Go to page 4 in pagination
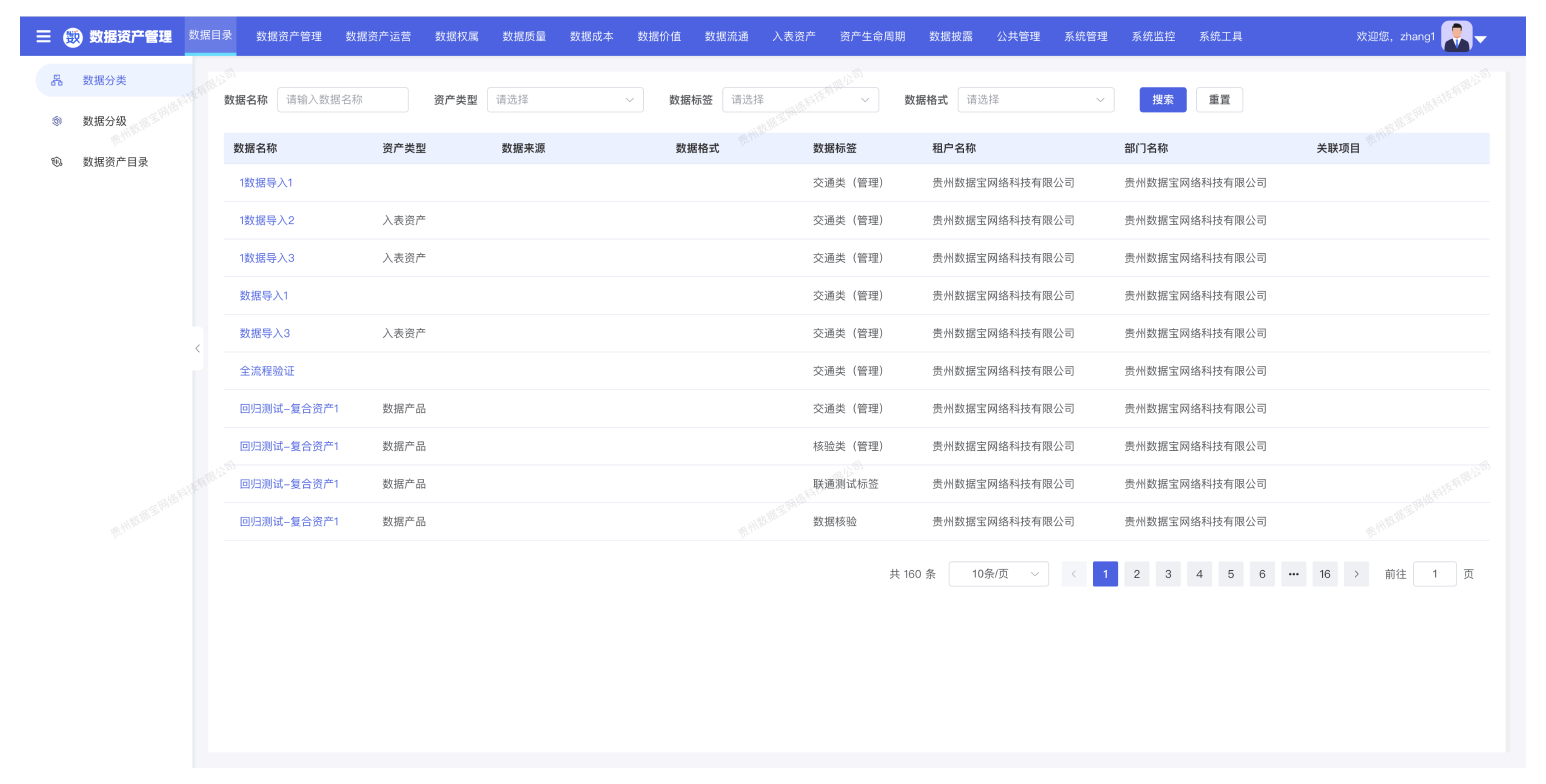 point(1199,574)
